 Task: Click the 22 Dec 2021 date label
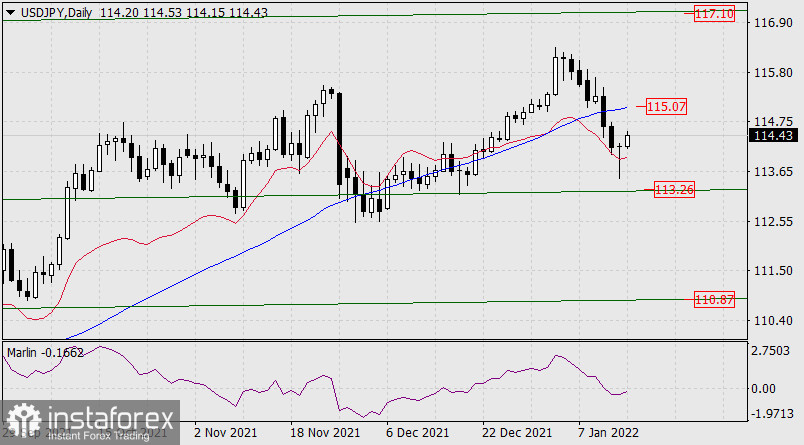517,432
